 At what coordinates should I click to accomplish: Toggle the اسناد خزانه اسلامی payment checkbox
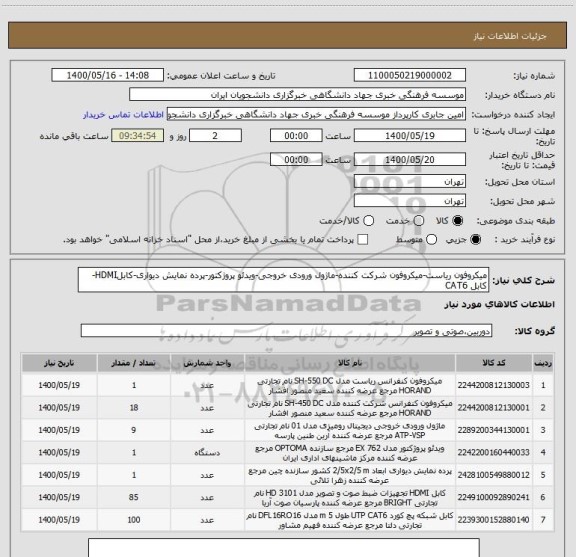point(363,240)
